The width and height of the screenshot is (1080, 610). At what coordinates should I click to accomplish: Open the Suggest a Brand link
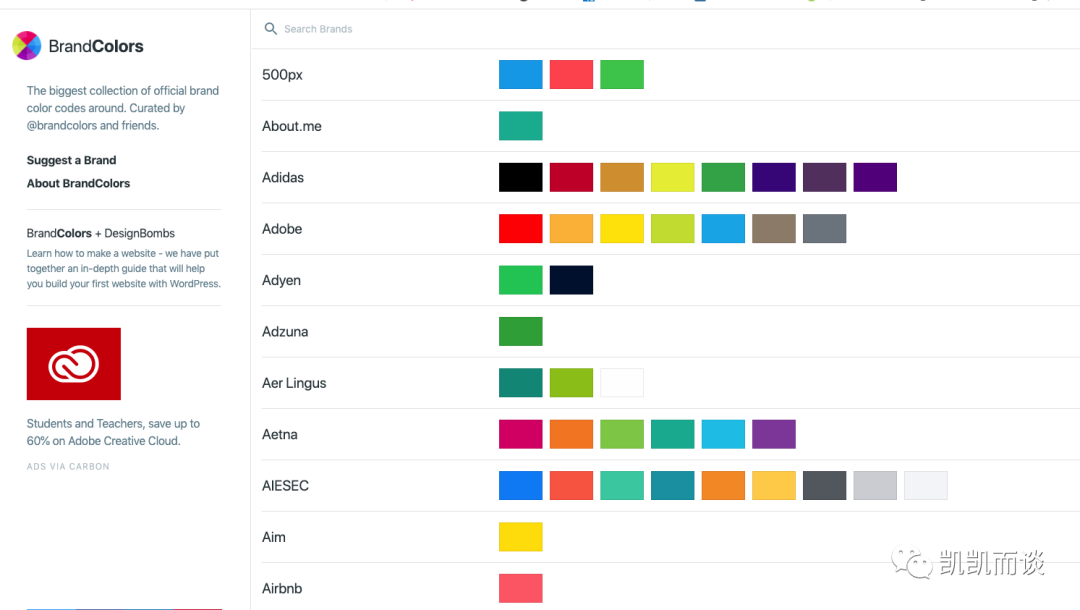click(71, 160)
